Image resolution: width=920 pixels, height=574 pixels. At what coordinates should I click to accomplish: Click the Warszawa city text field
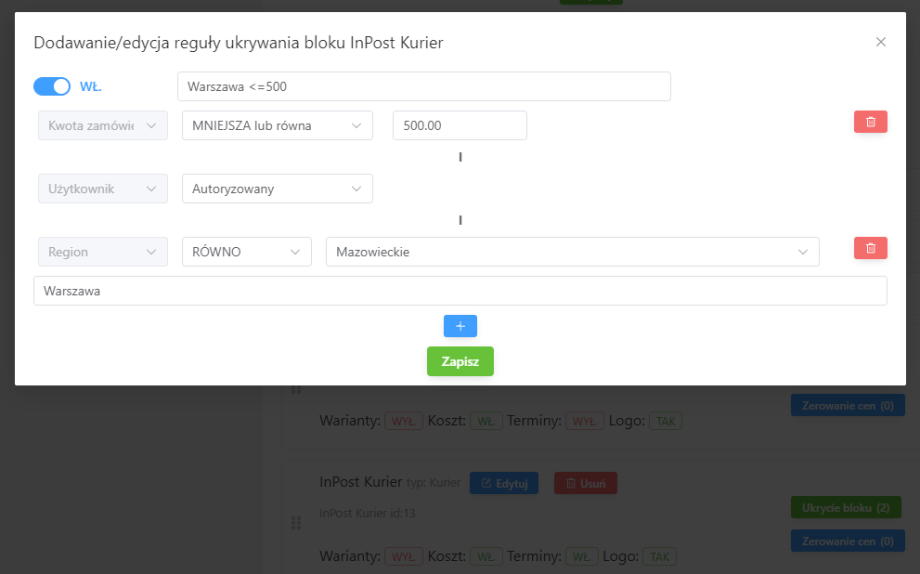pyautogui.click(x=460, y=291)
